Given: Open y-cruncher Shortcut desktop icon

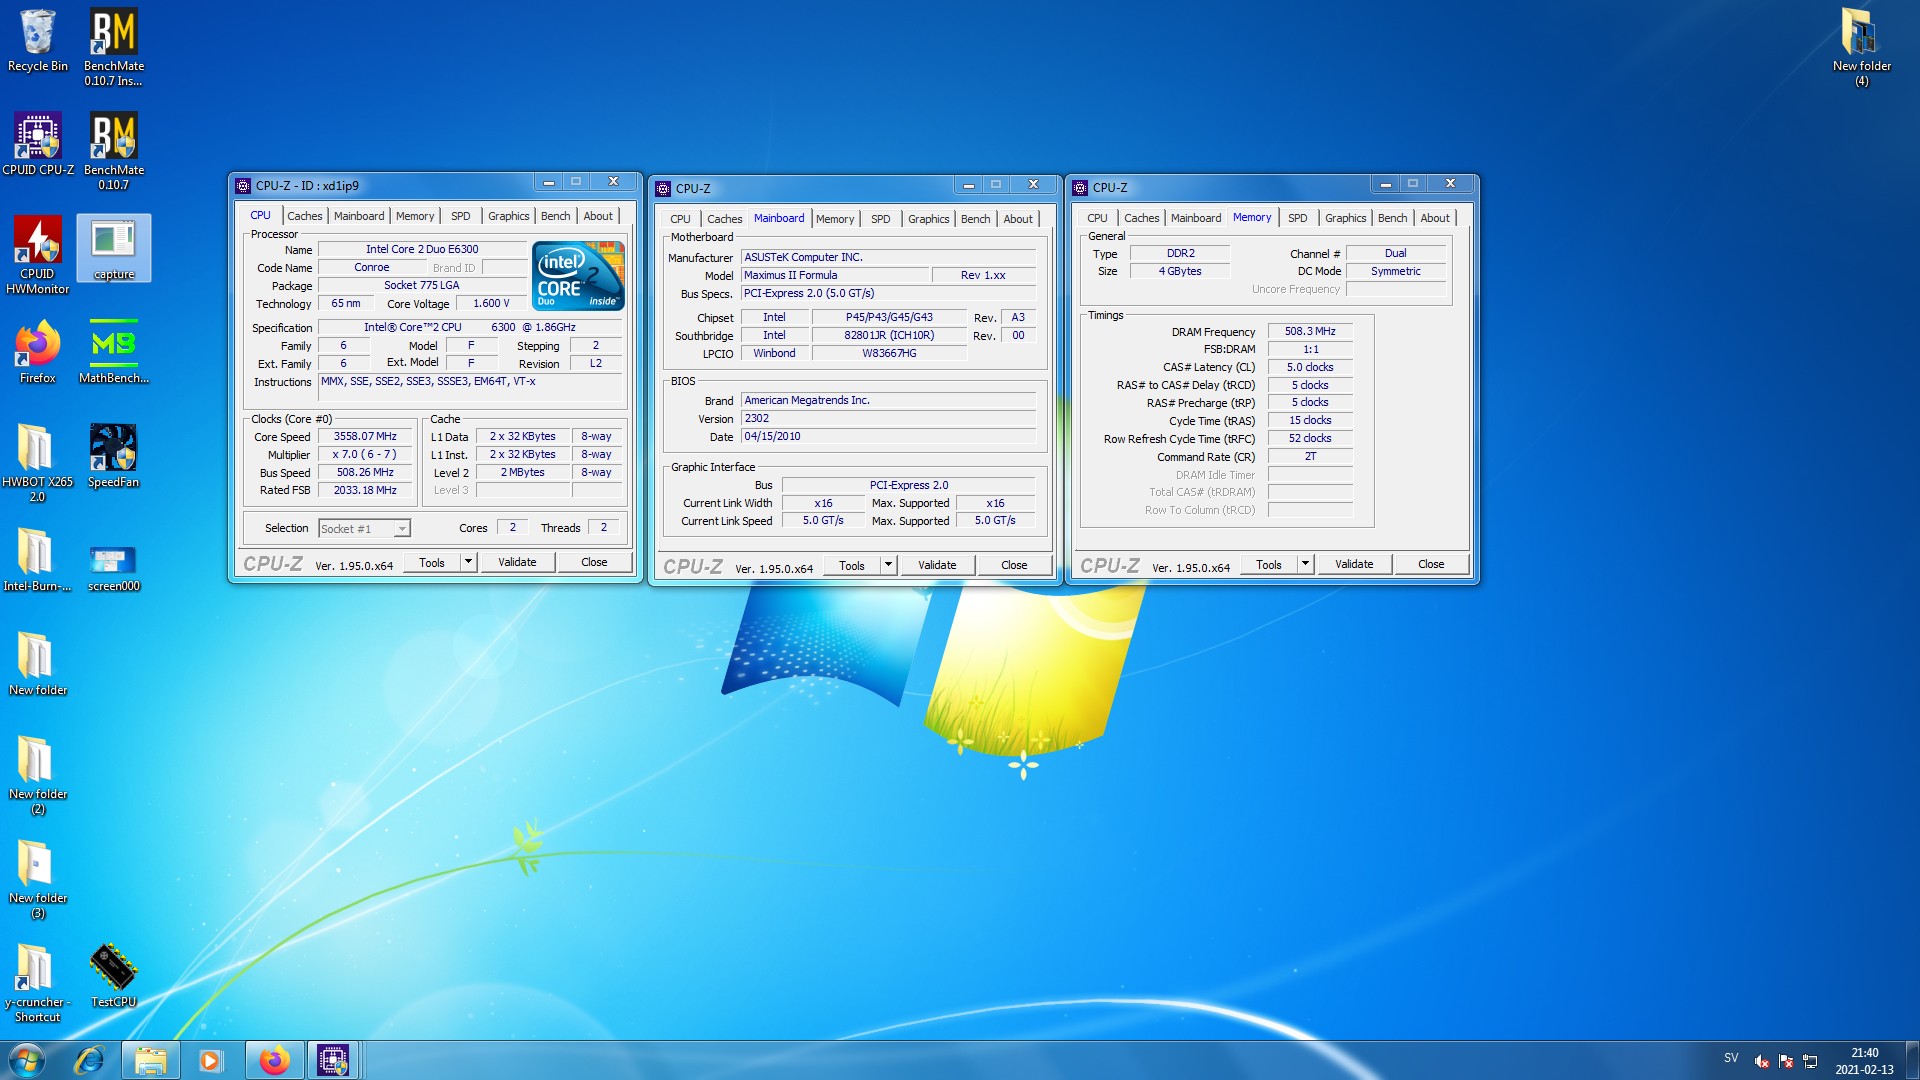Looking at the screenshot, I should [38, 983].
